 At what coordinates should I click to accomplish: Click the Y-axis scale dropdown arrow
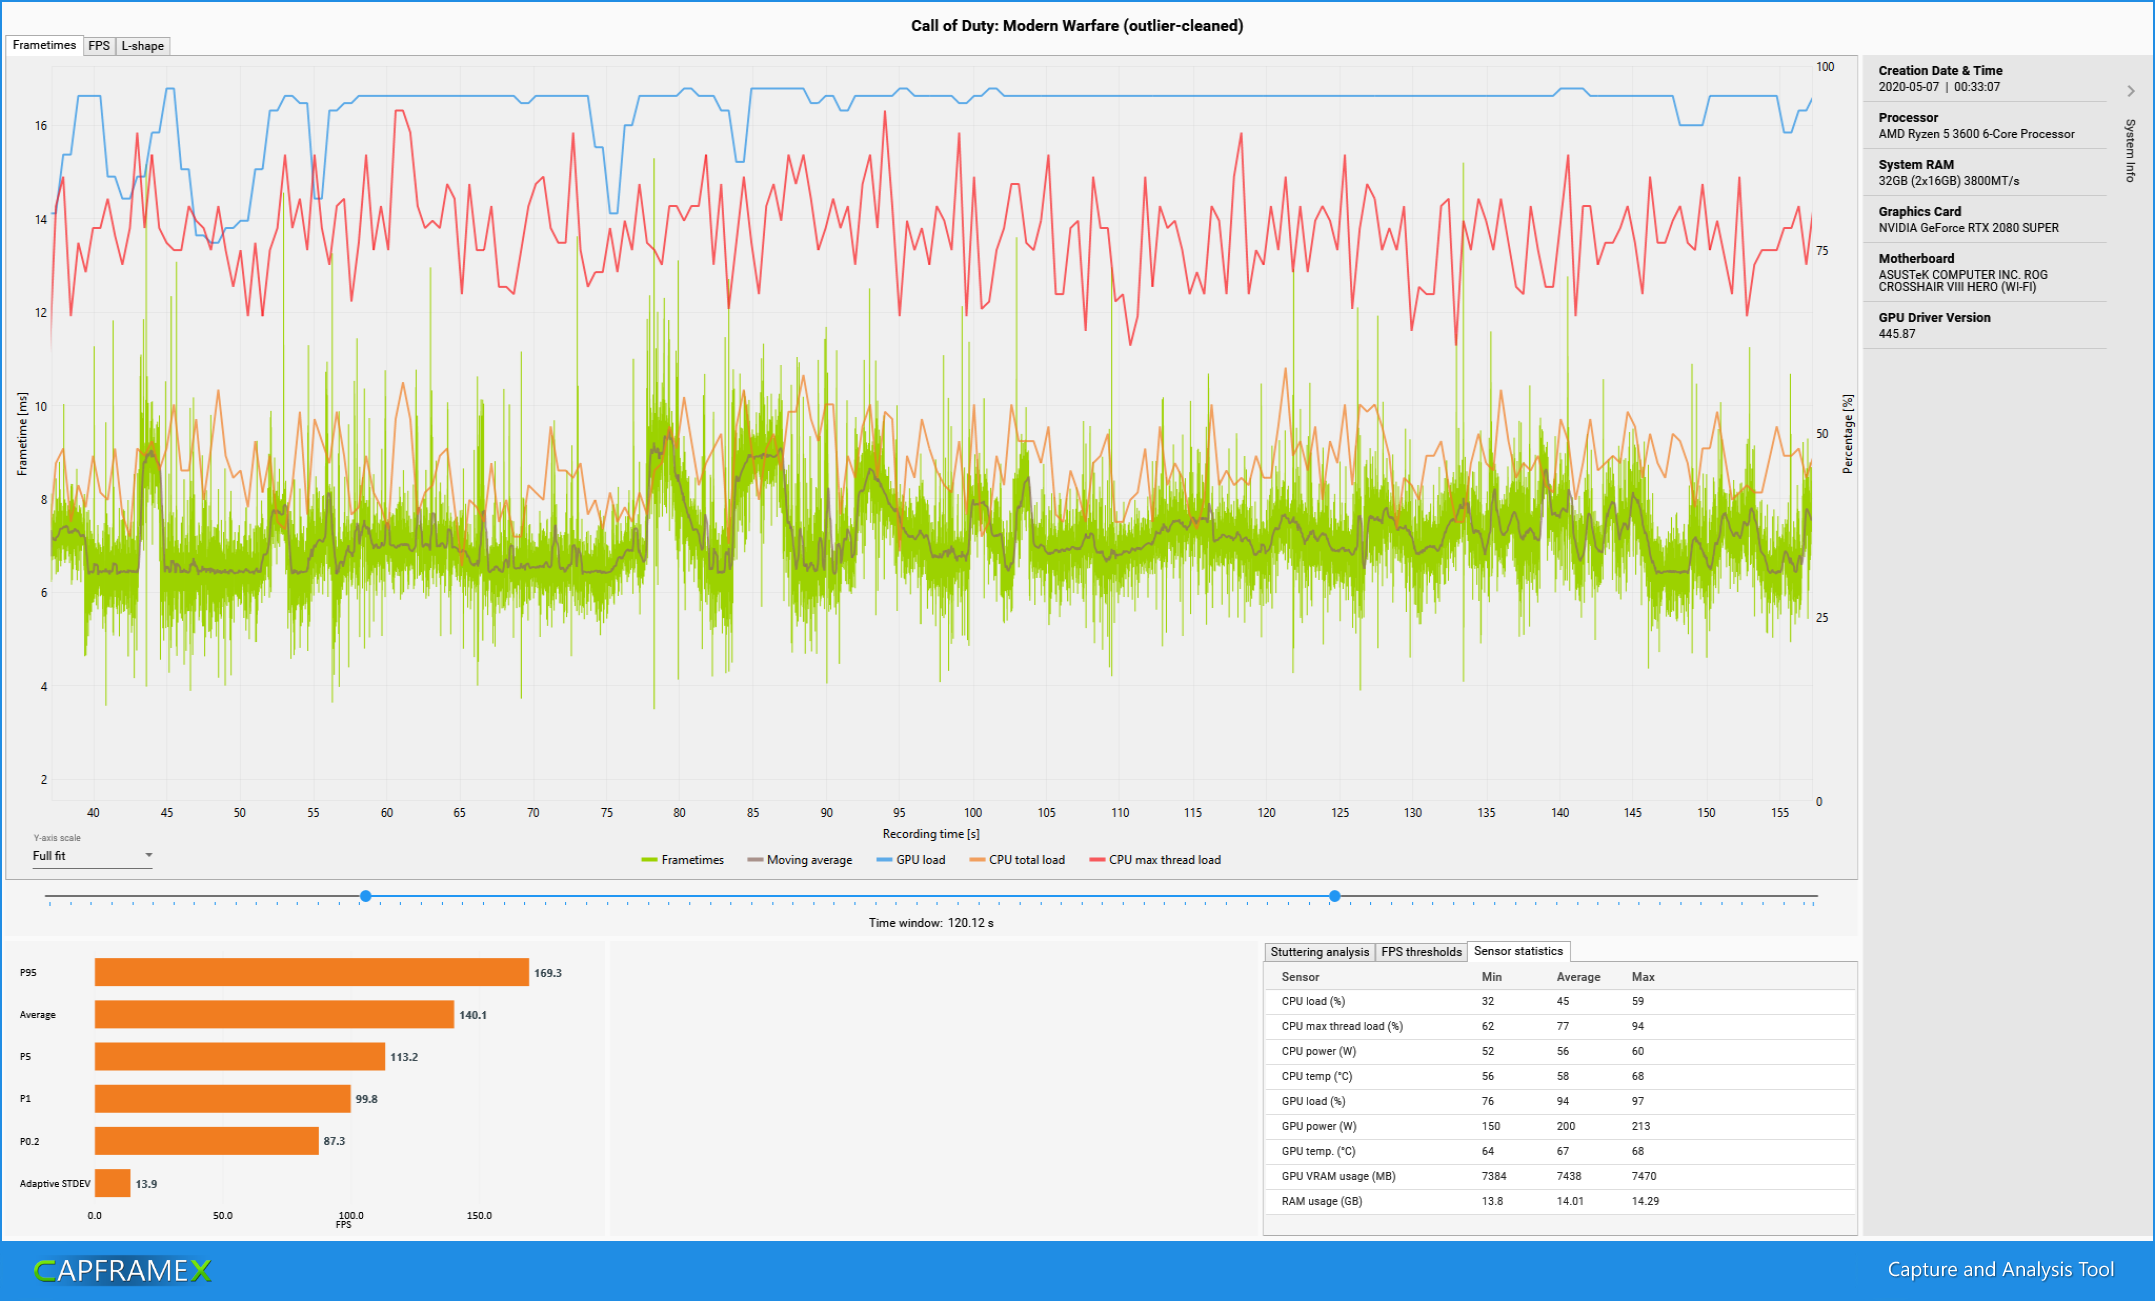[x=149, y=855]
